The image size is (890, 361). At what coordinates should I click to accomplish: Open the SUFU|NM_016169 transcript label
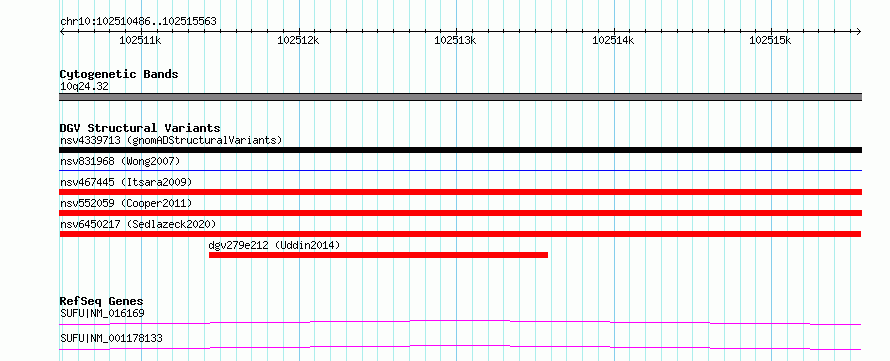pos(102,313)
